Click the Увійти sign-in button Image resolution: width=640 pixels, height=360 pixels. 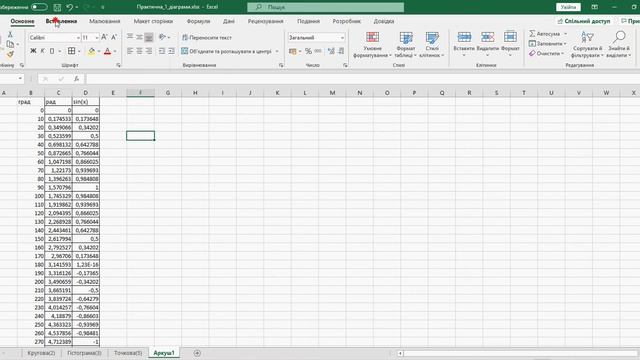[x=568, y=7]
